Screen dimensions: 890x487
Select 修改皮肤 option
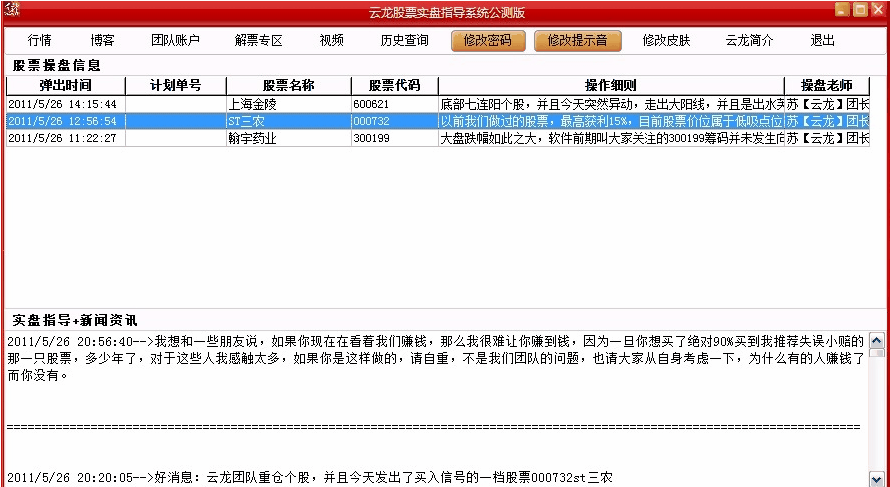666,40
